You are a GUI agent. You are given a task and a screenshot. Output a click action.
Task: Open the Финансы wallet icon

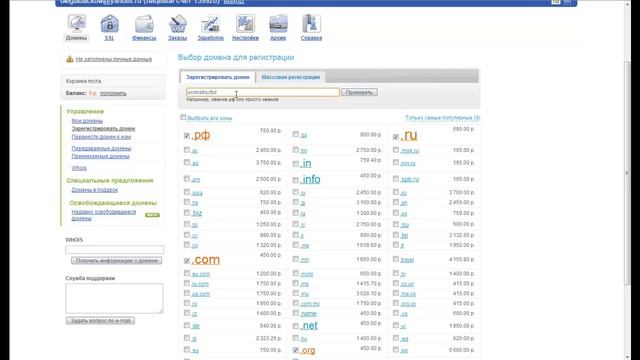click(144, 24)
